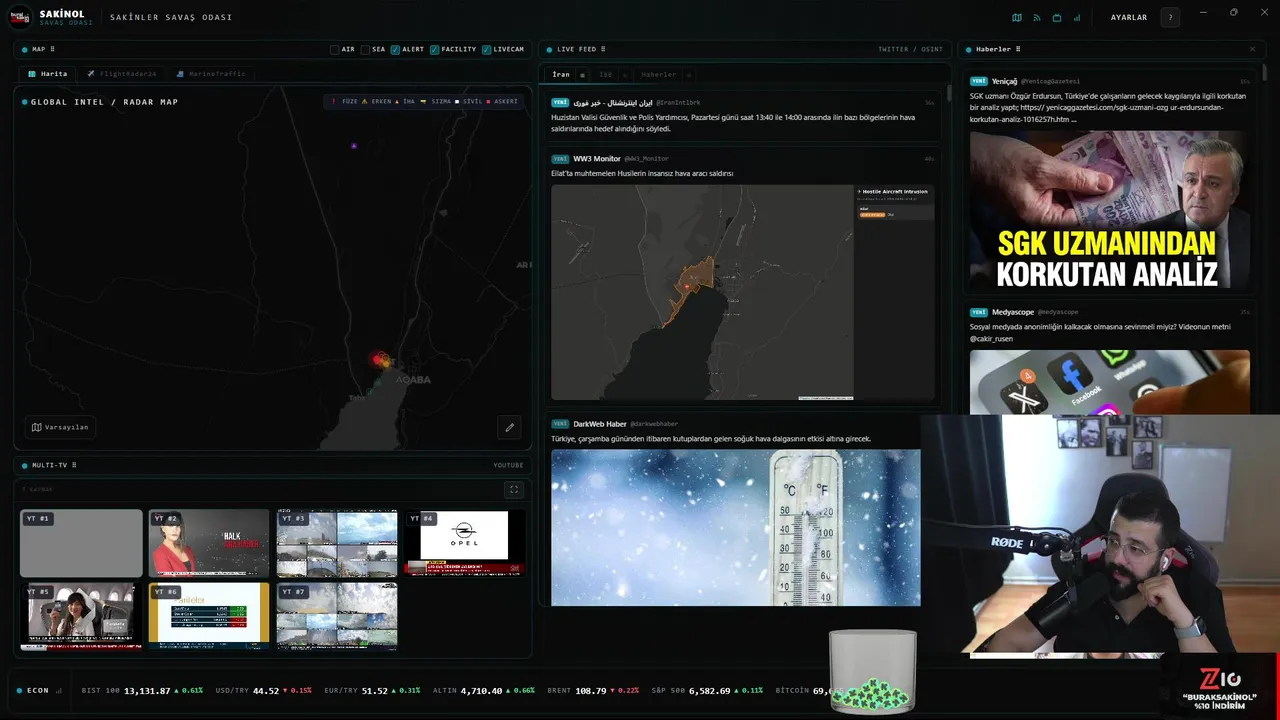Select the İran live feed tab
Viewport: 1280px width, 720px height.
pos(561,75)
